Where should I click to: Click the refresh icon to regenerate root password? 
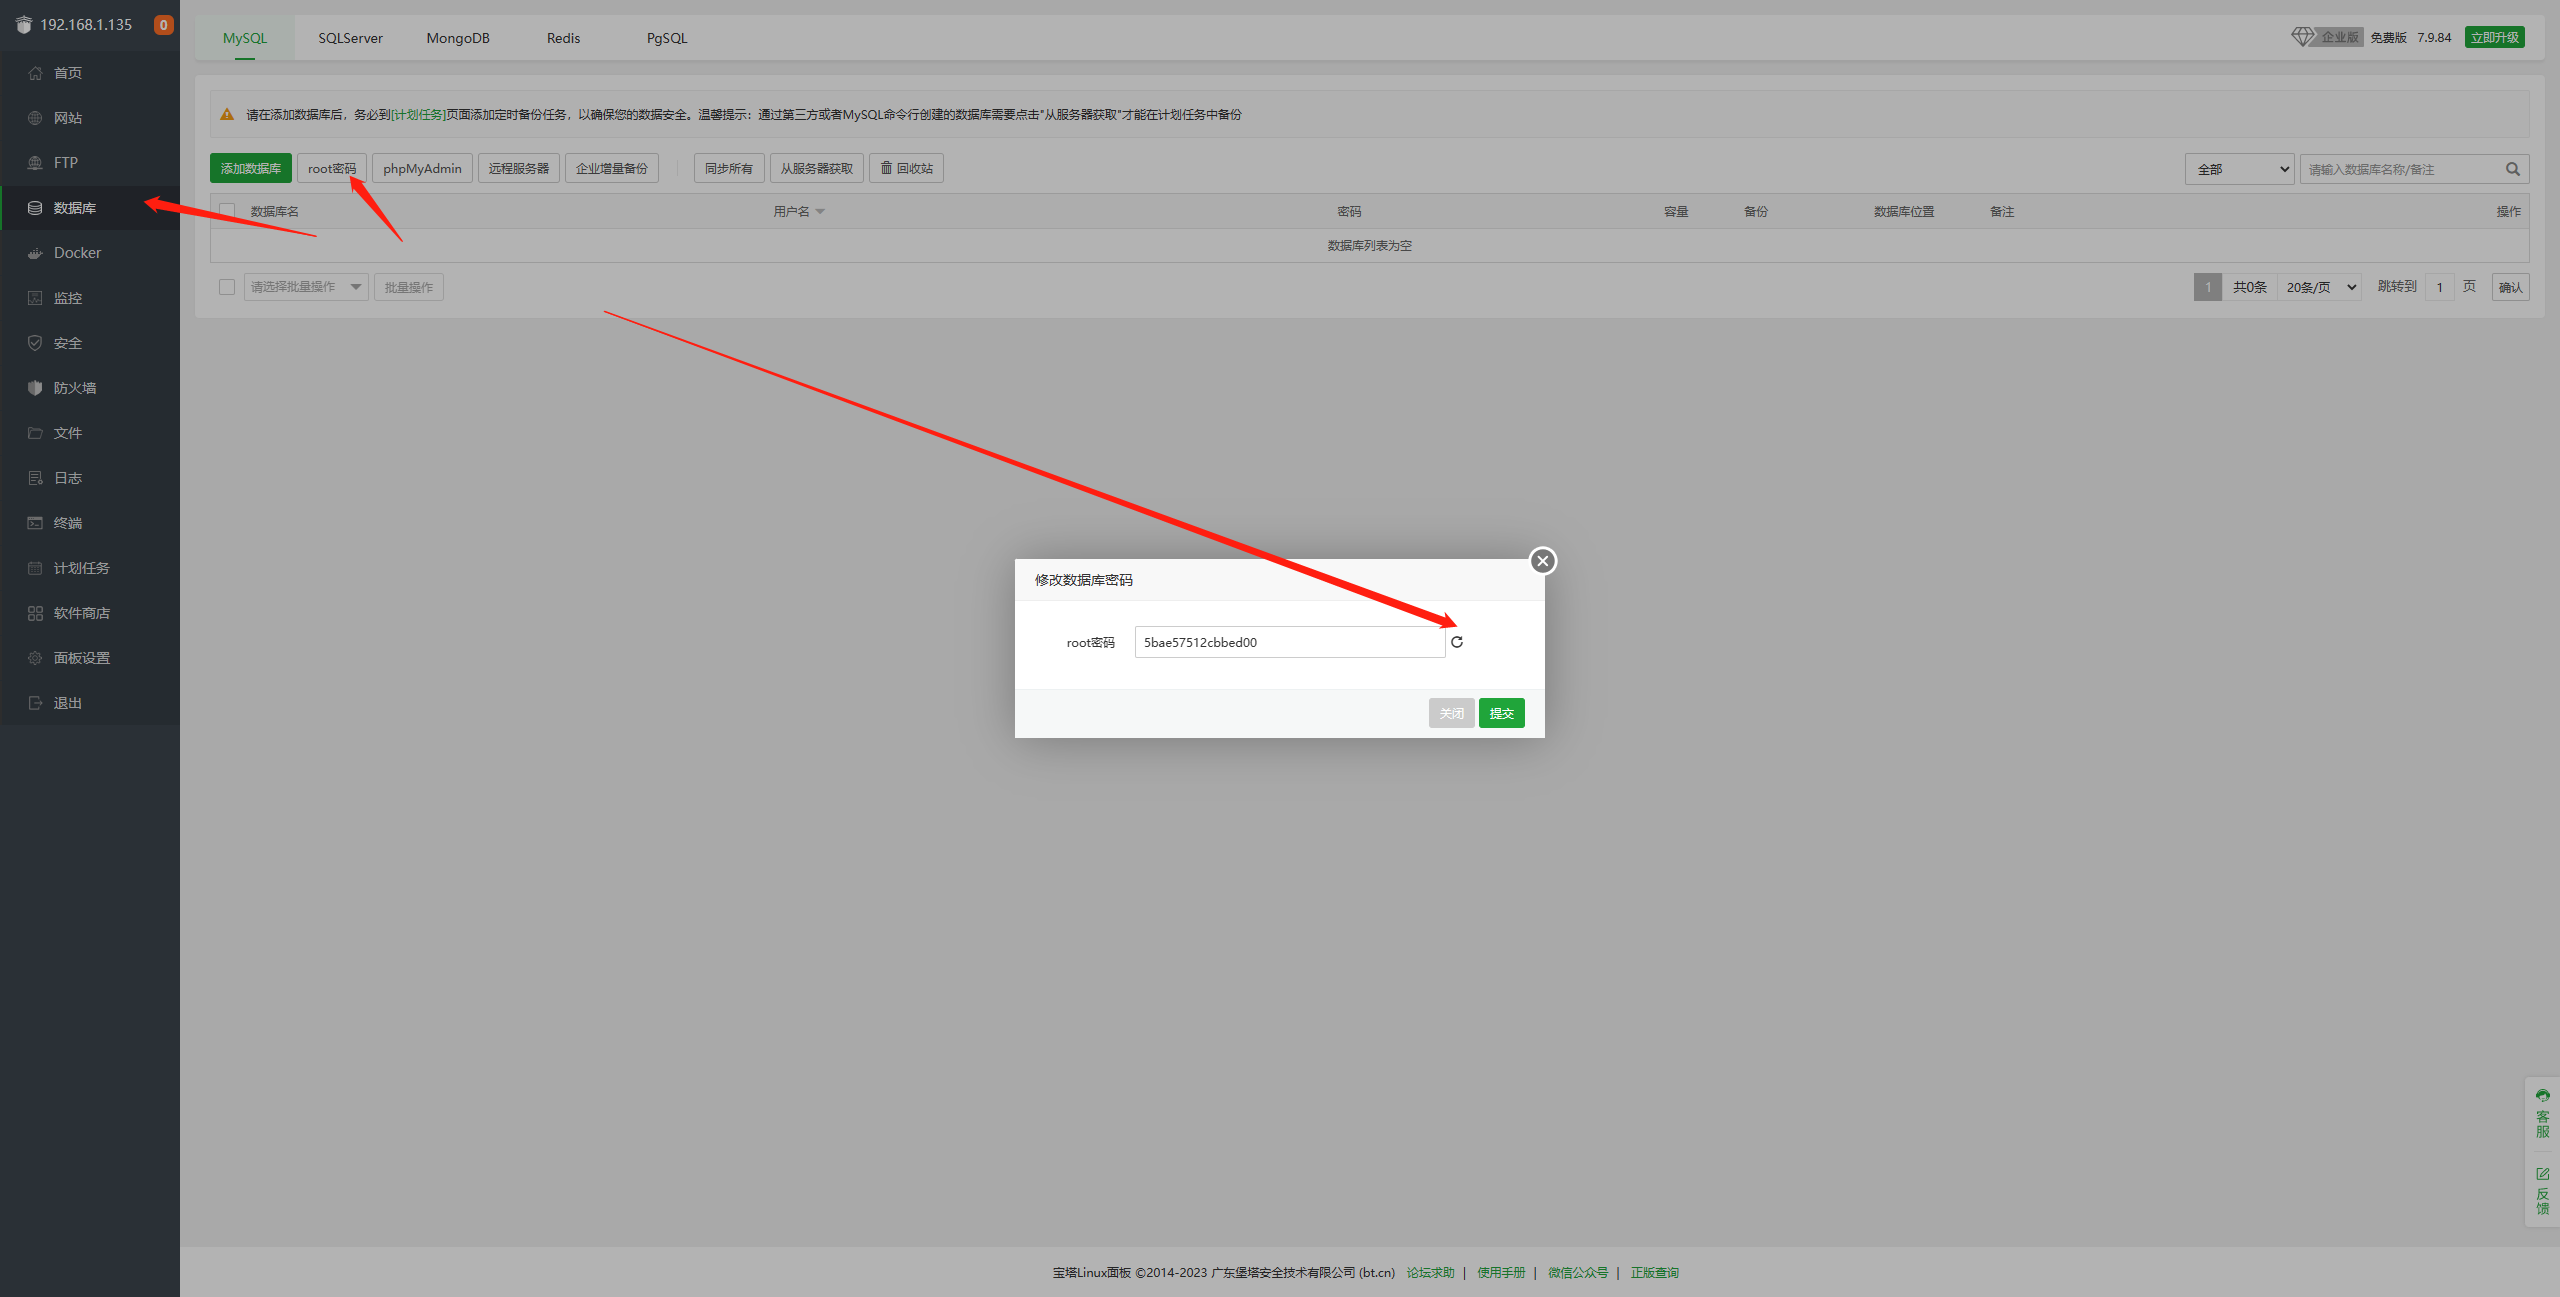coord(1457,642)
